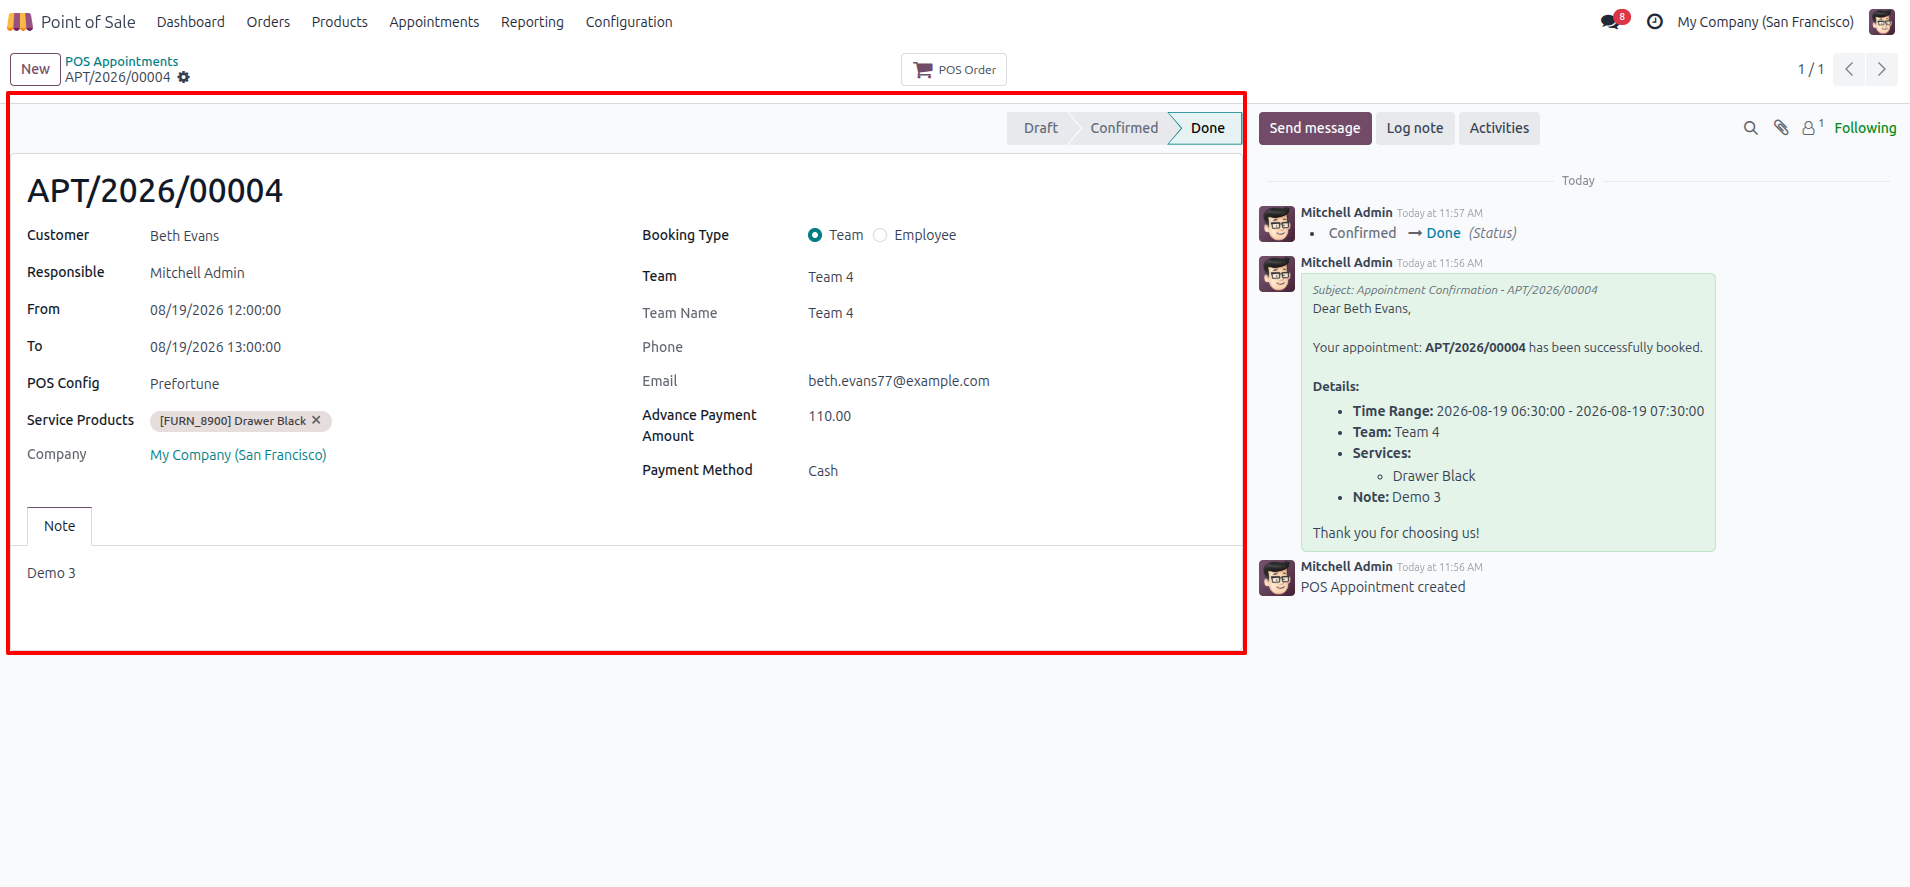This screenshot has width=1910, height=887.
Task: Remove the Drawer Black service tag
Action: (316, 421)
